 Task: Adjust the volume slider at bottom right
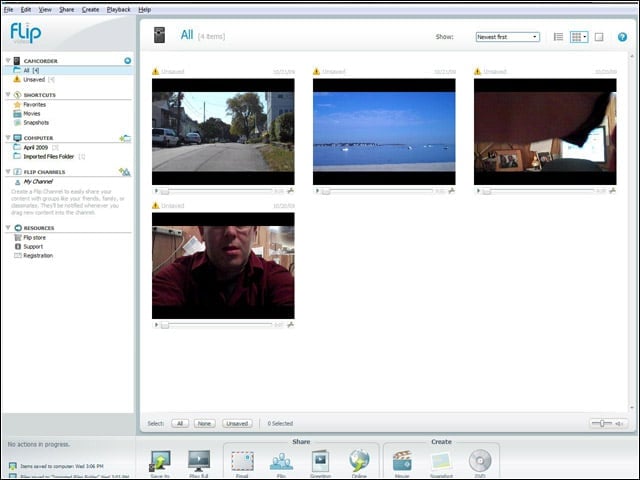coord(602,424)
